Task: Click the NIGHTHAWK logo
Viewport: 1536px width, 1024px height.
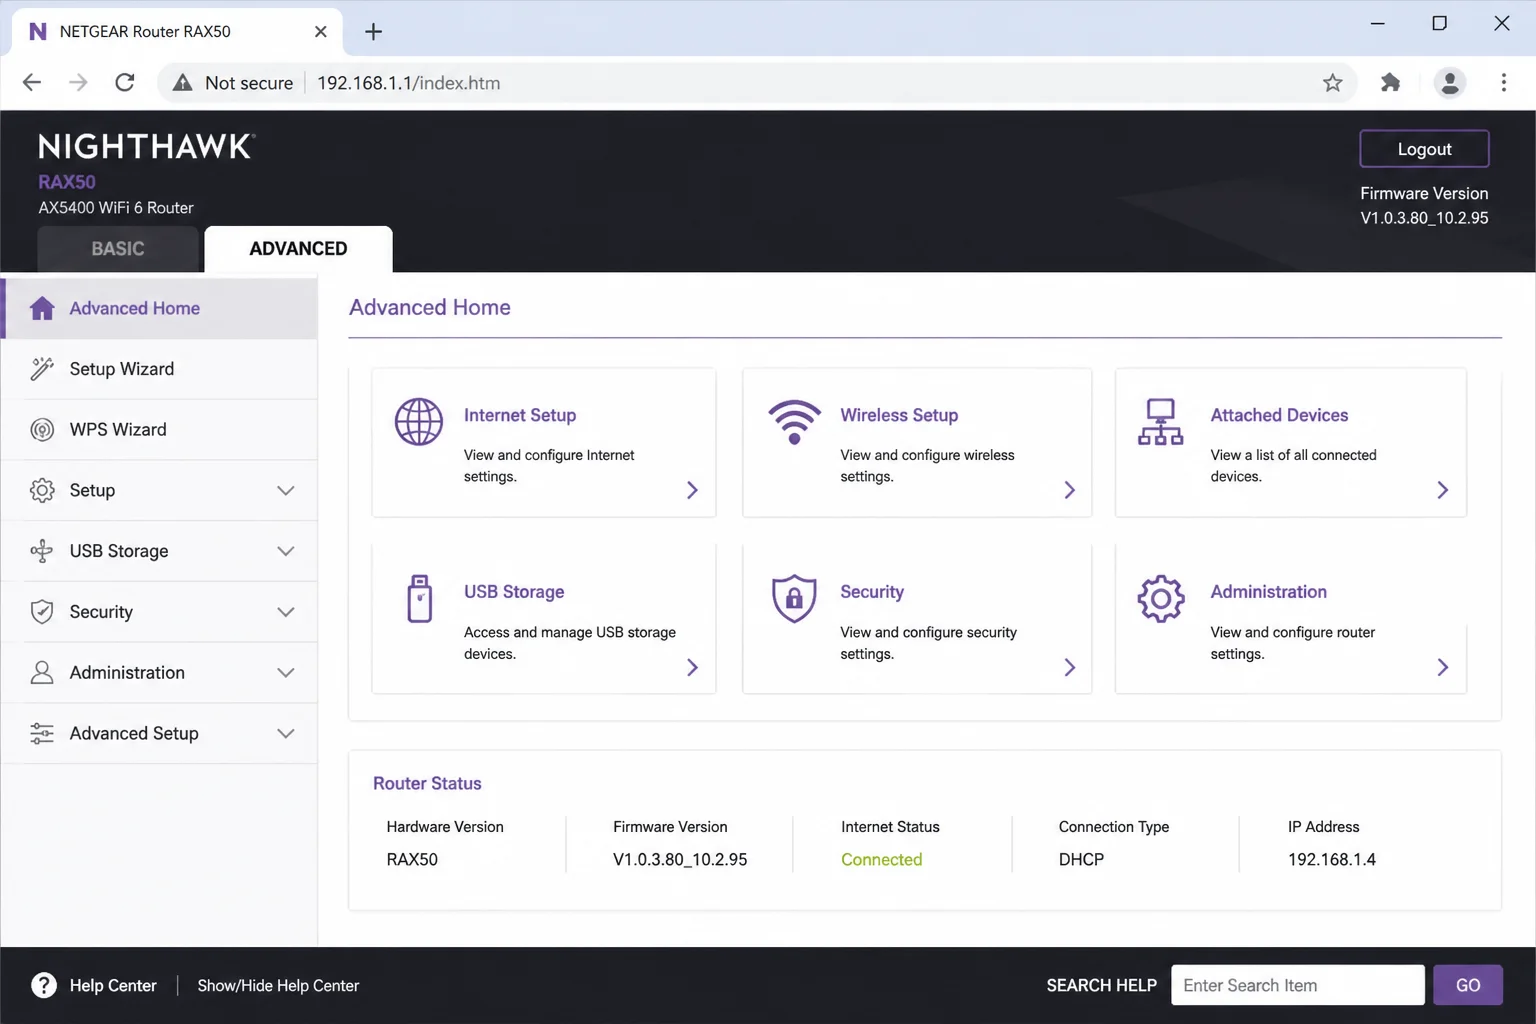Action: [x=146, y=147]
